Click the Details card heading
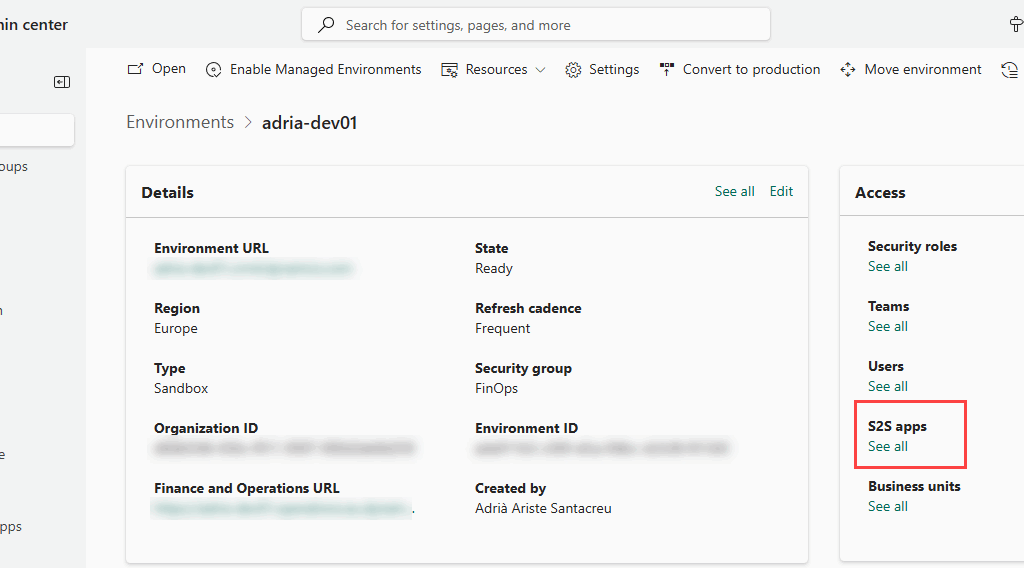The image size is (1024, 568). [x=167, y=193]
